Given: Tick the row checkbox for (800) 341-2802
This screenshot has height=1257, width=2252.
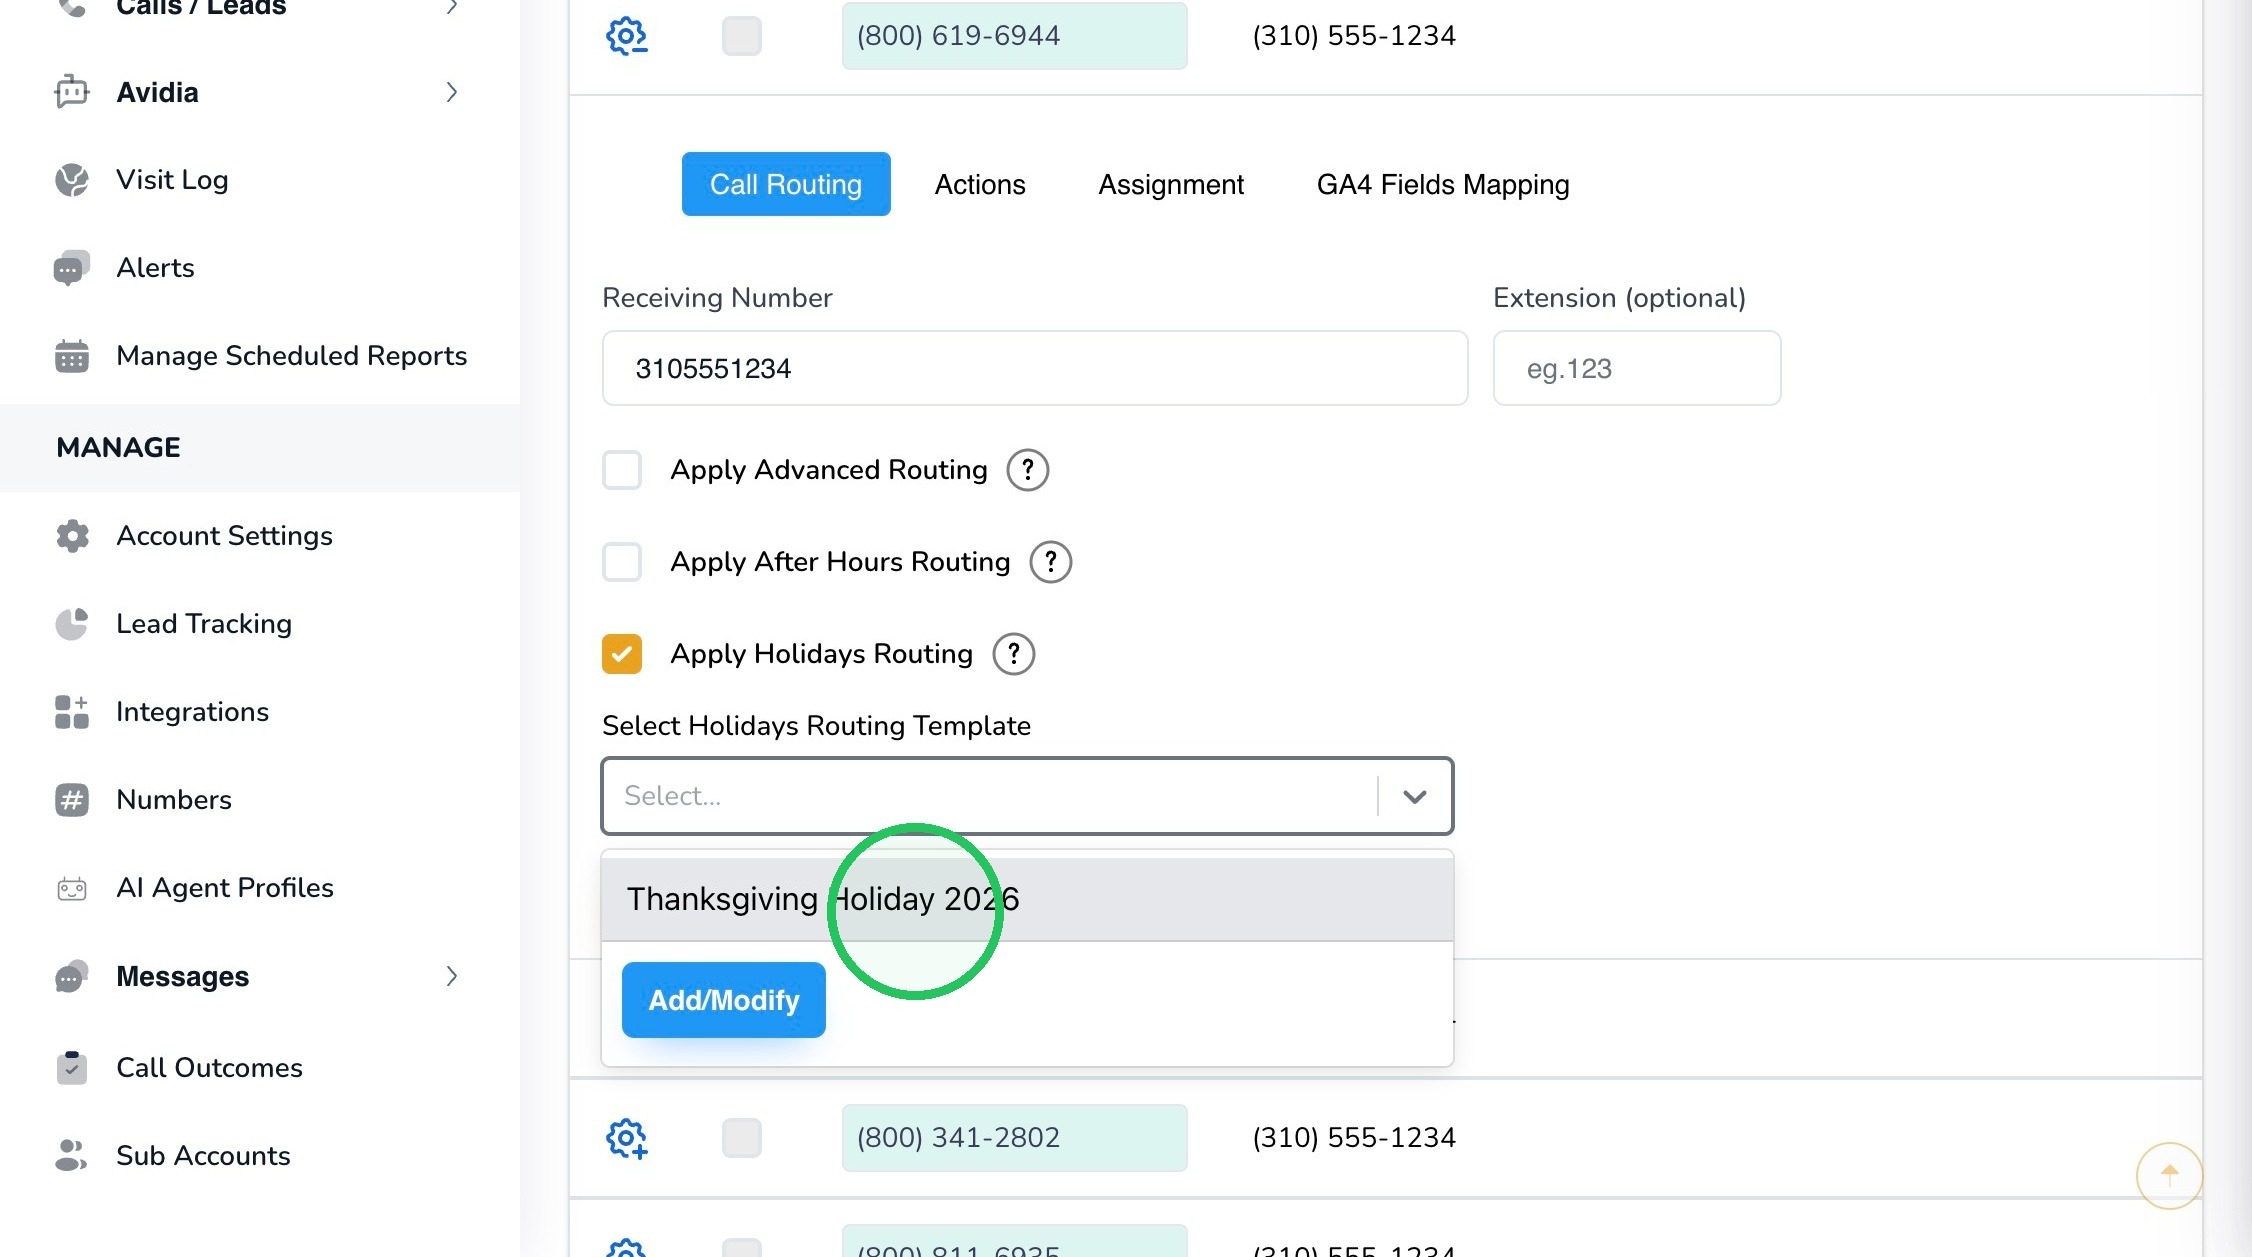Looking at the screenshot, I should pos(742,1138).
